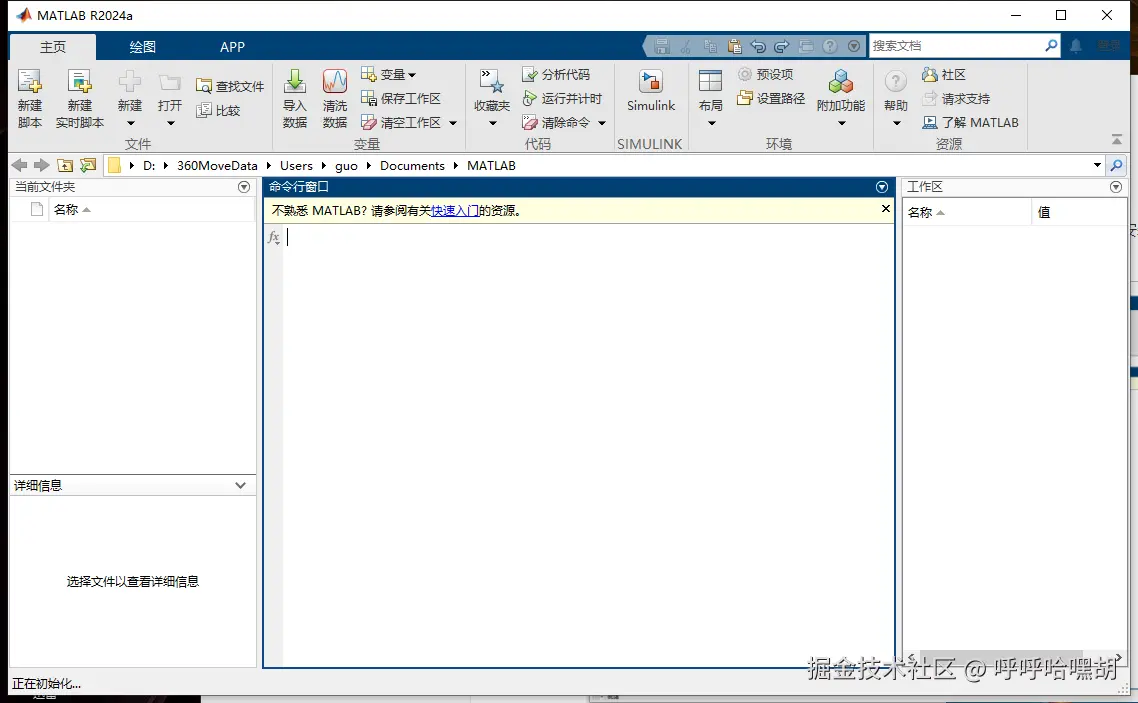Expand the arrow under 收藏夹
1138x703 pixels.
(493, 123)
